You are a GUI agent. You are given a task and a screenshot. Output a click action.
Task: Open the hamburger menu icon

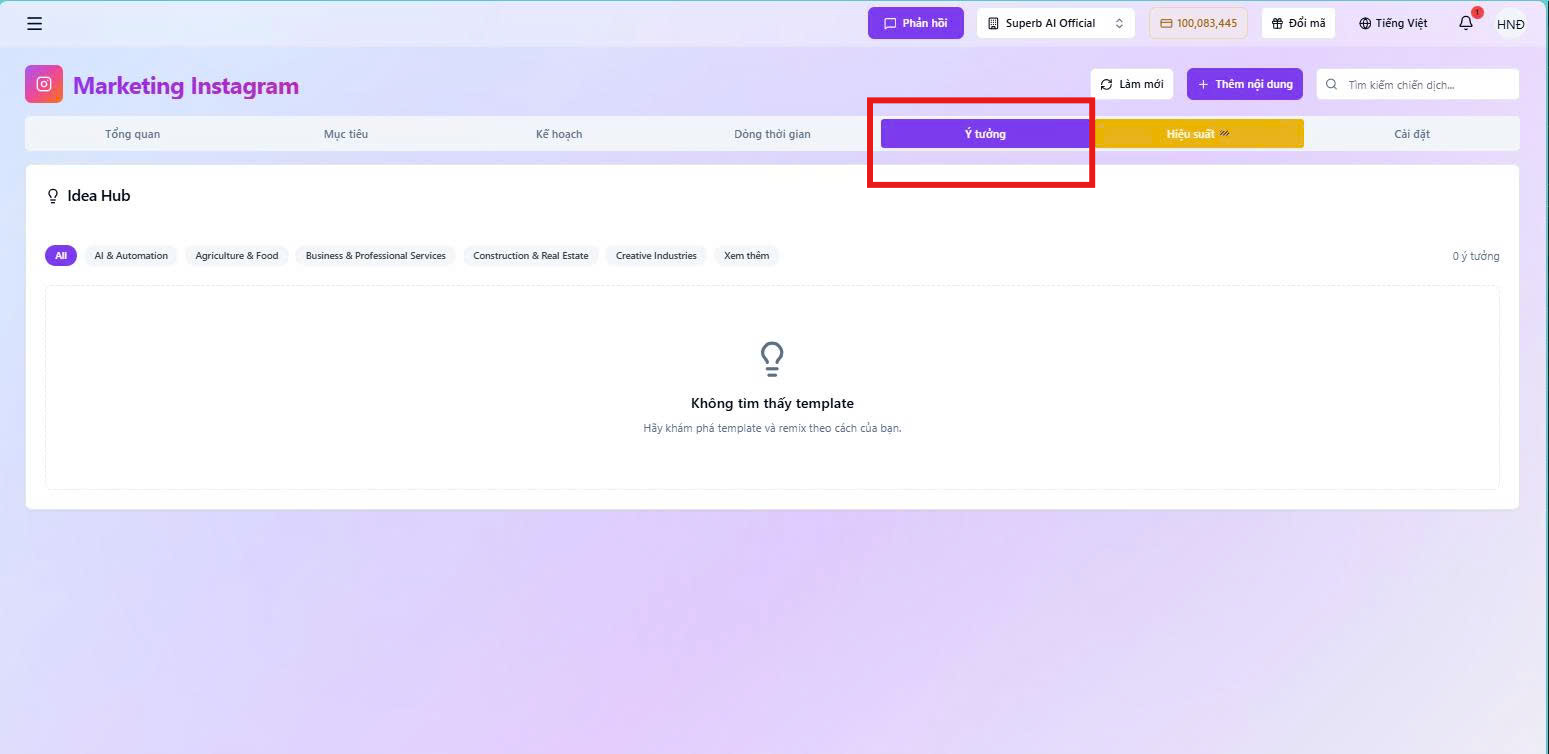click(34, 23)
